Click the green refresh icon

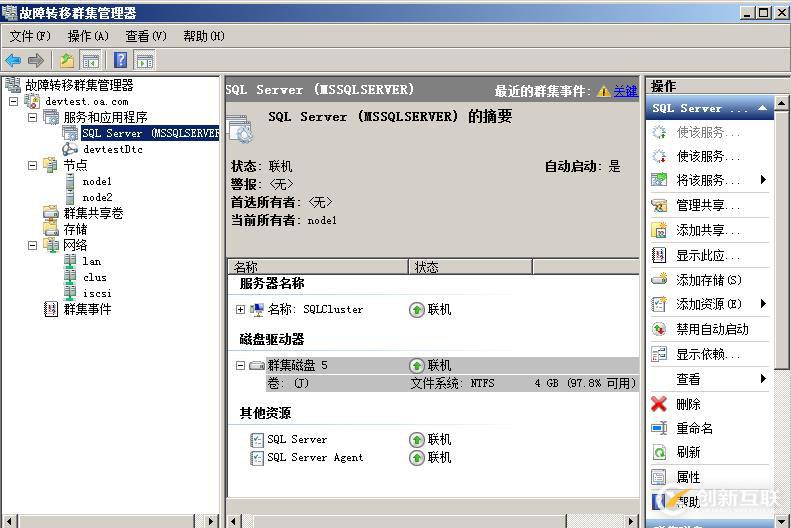659,452
